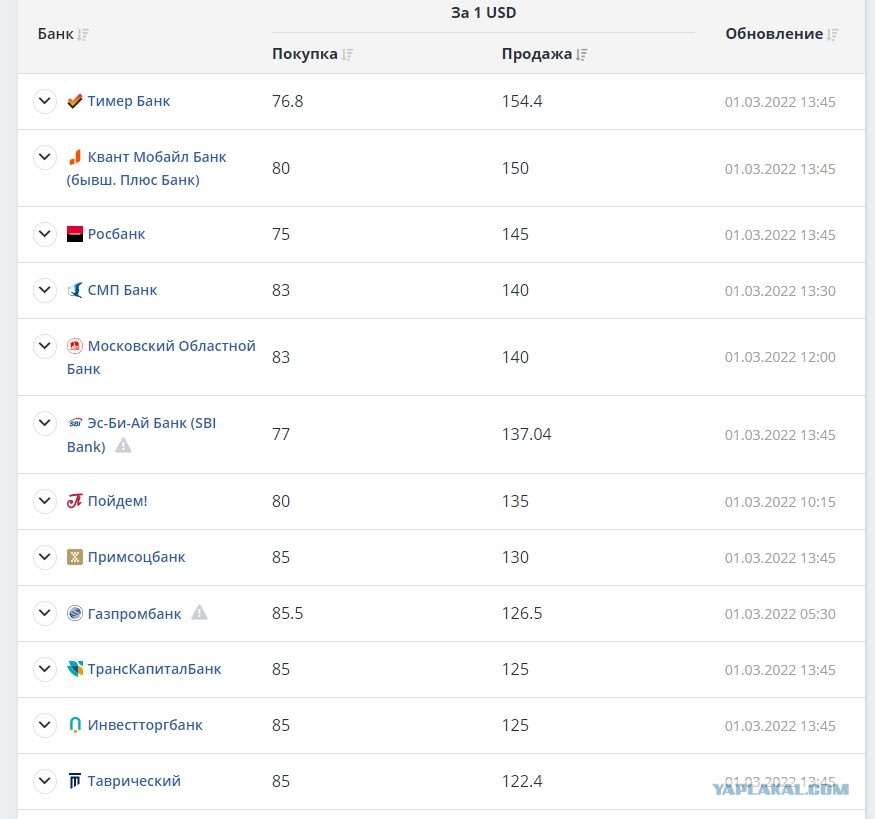
Task: Open the Газпромбанк link
Action: (134, 614)
